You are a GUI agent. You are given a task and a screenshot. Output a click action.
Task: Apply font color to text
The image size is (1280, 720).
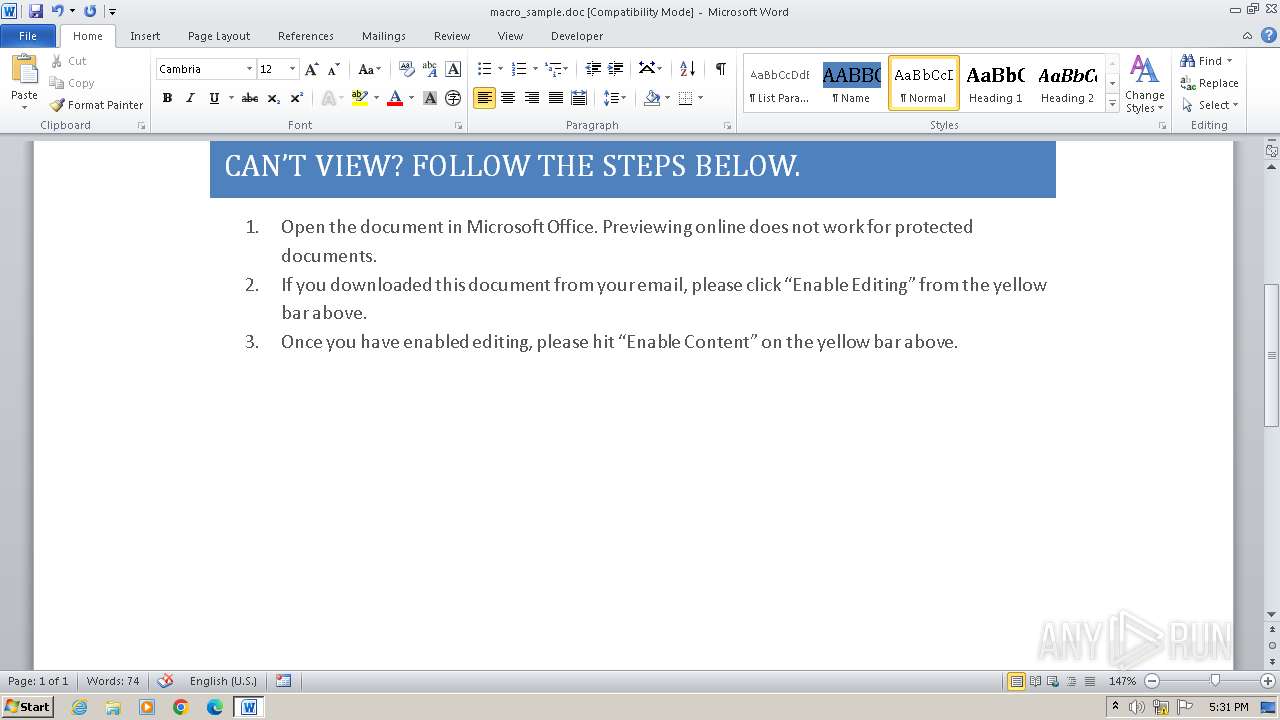(395, 98)
